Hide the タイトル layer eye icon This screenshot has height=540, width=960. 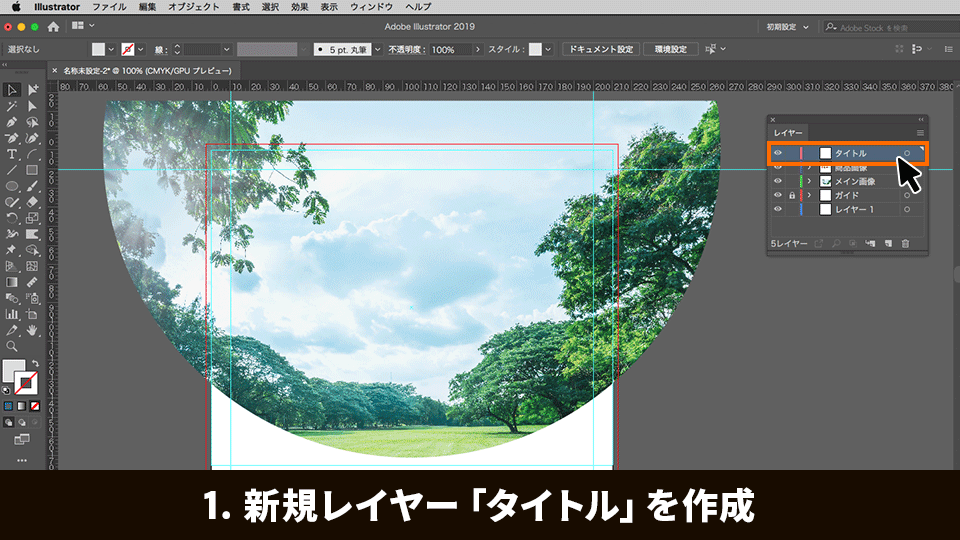(x=778, y=153)
